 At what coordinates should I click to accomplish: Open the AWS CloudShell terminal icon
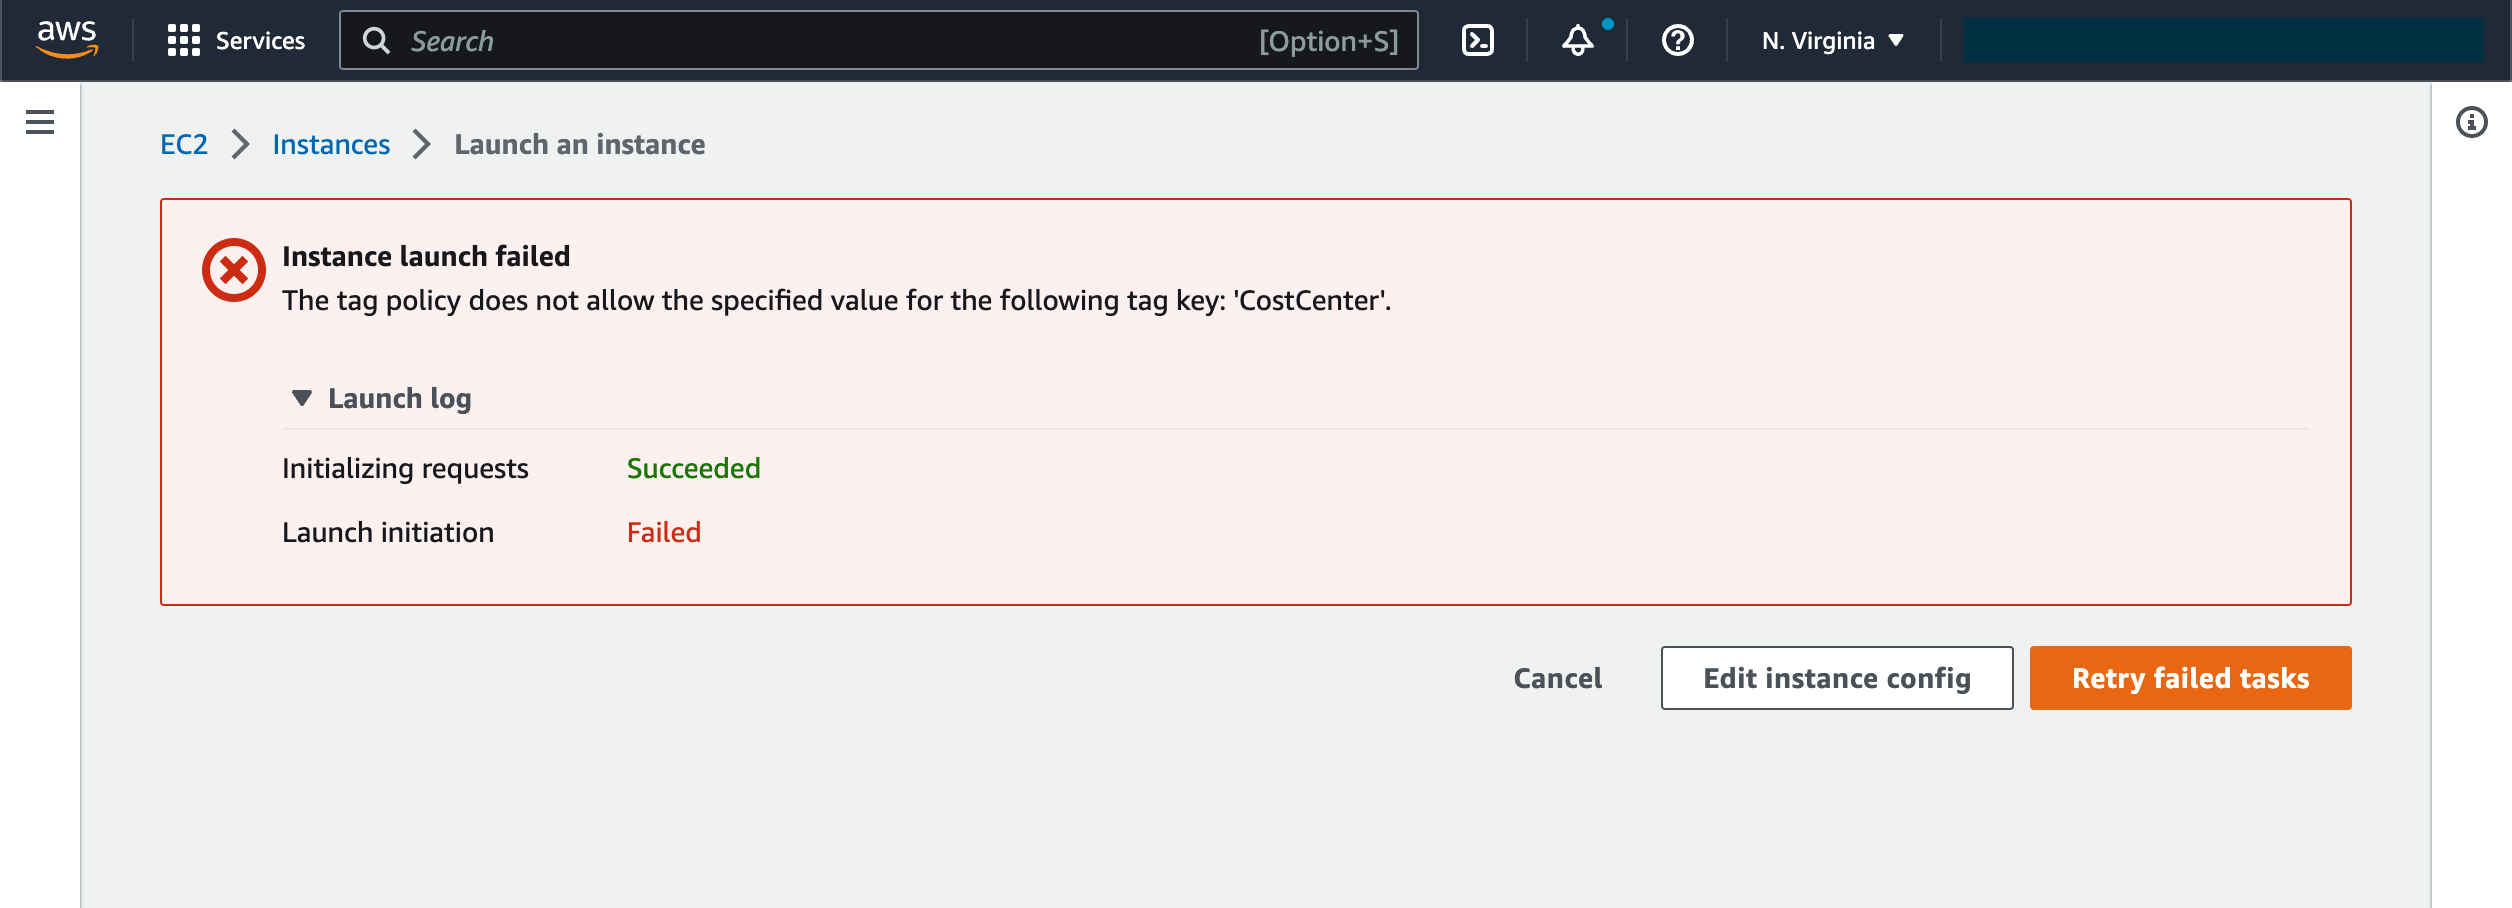(x=1478, y=40)
